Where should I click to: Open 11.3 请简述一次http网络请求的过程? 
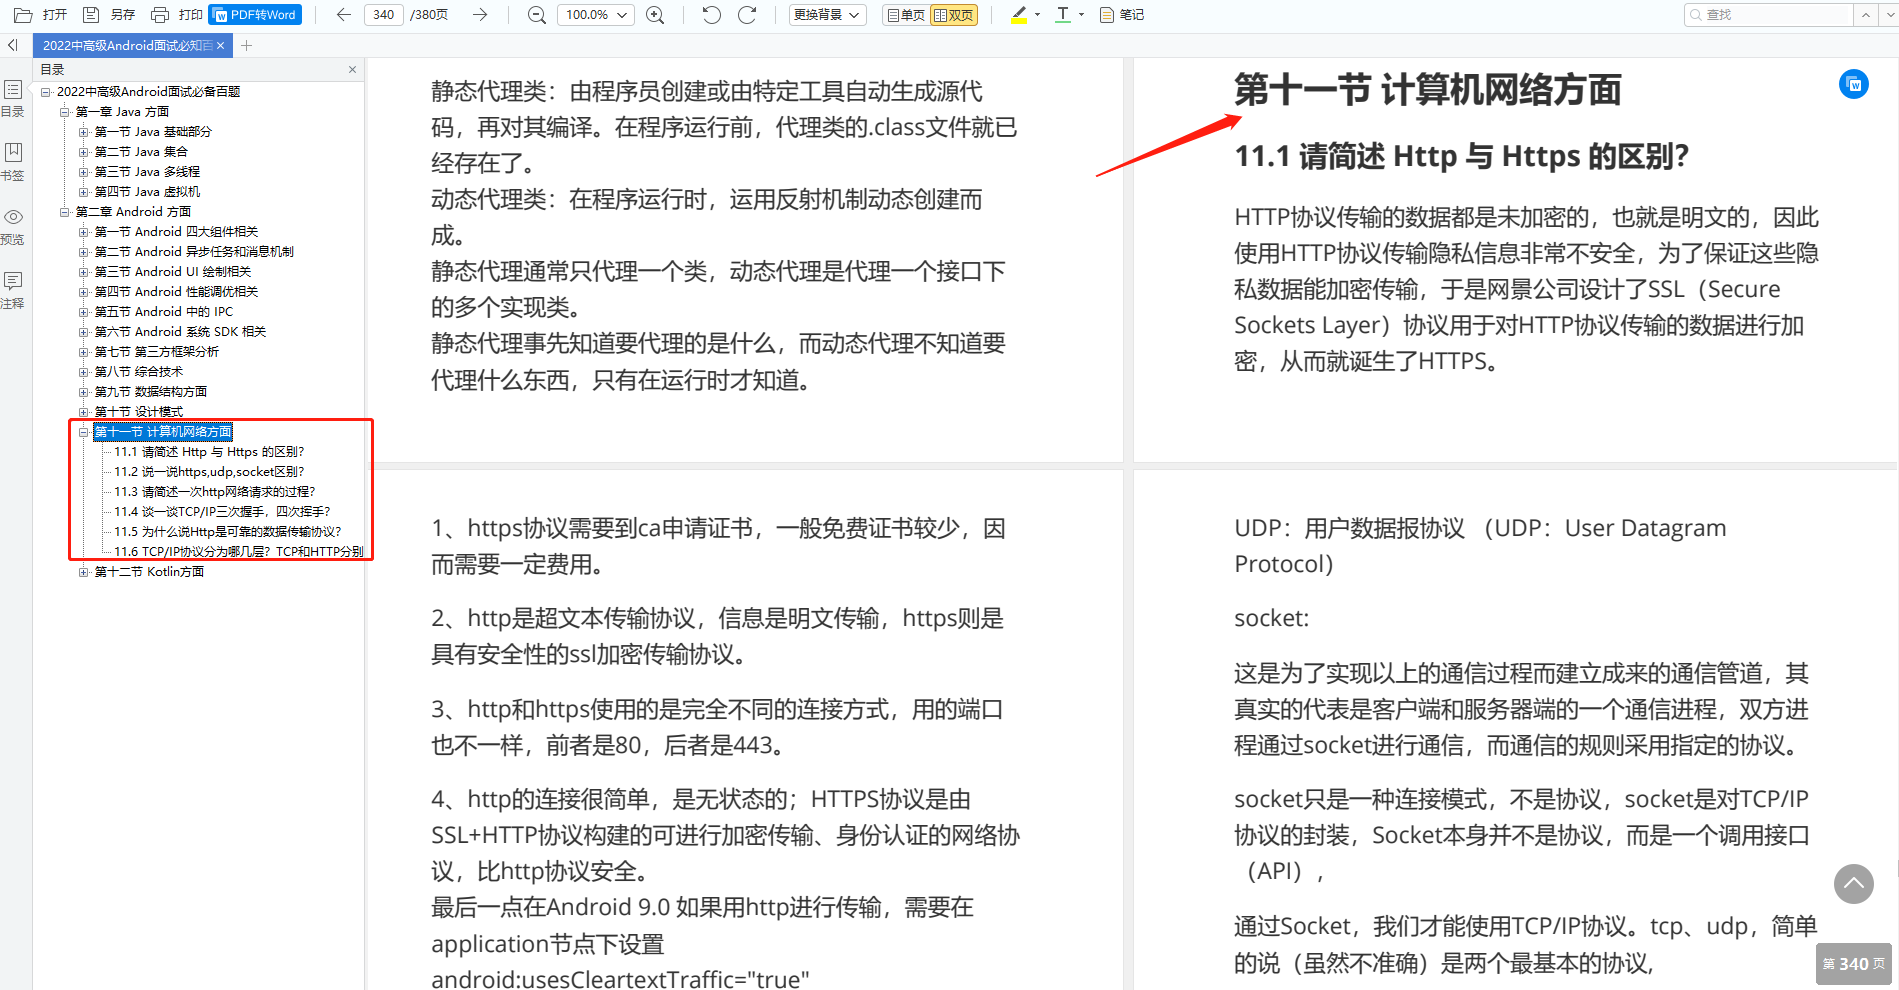(215, 492)
